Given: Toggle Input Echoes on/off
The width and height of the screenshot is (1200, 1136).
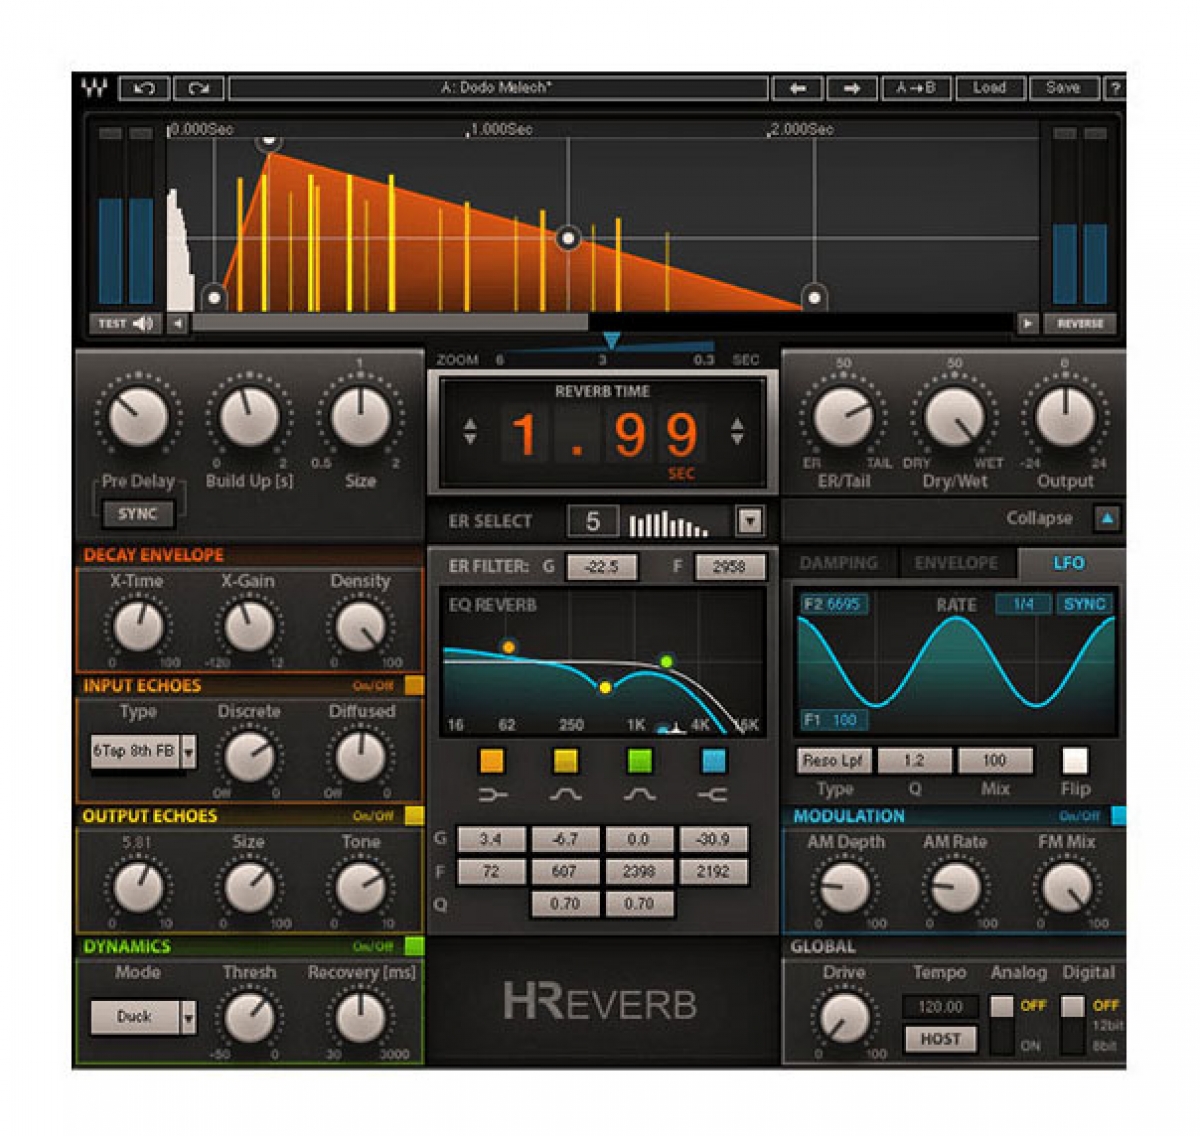Looking at the screenshot, I should click(414, 685).
